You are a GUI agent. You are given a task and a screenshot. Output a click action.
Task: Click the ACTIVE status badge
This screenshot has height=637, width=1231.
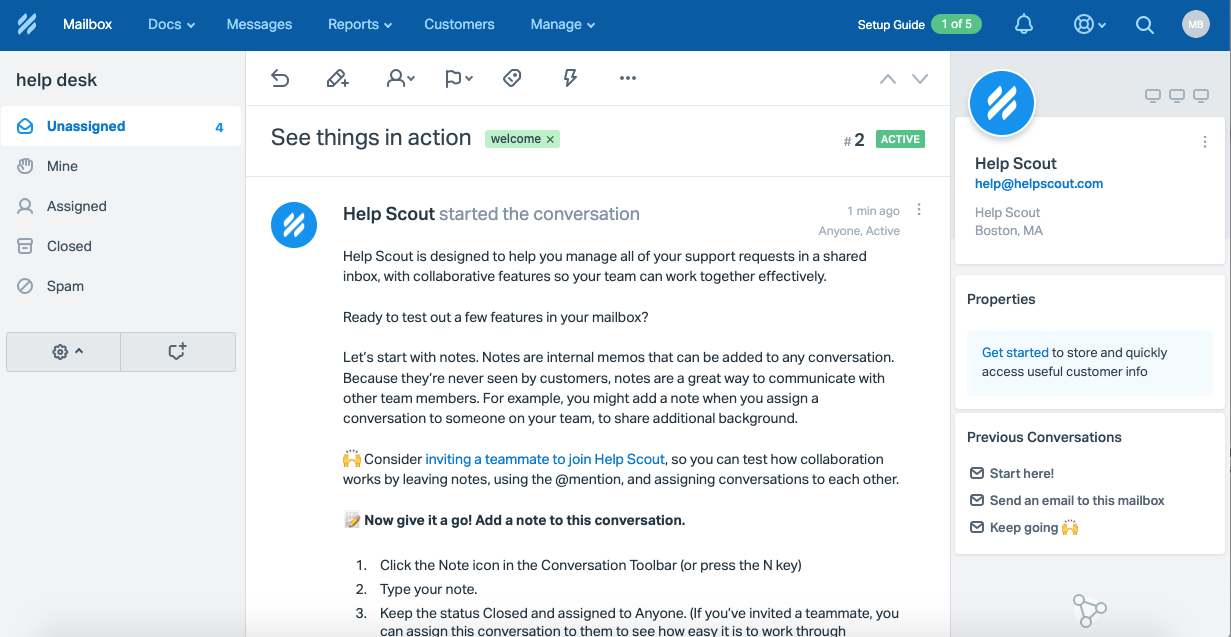pos(900,140)
